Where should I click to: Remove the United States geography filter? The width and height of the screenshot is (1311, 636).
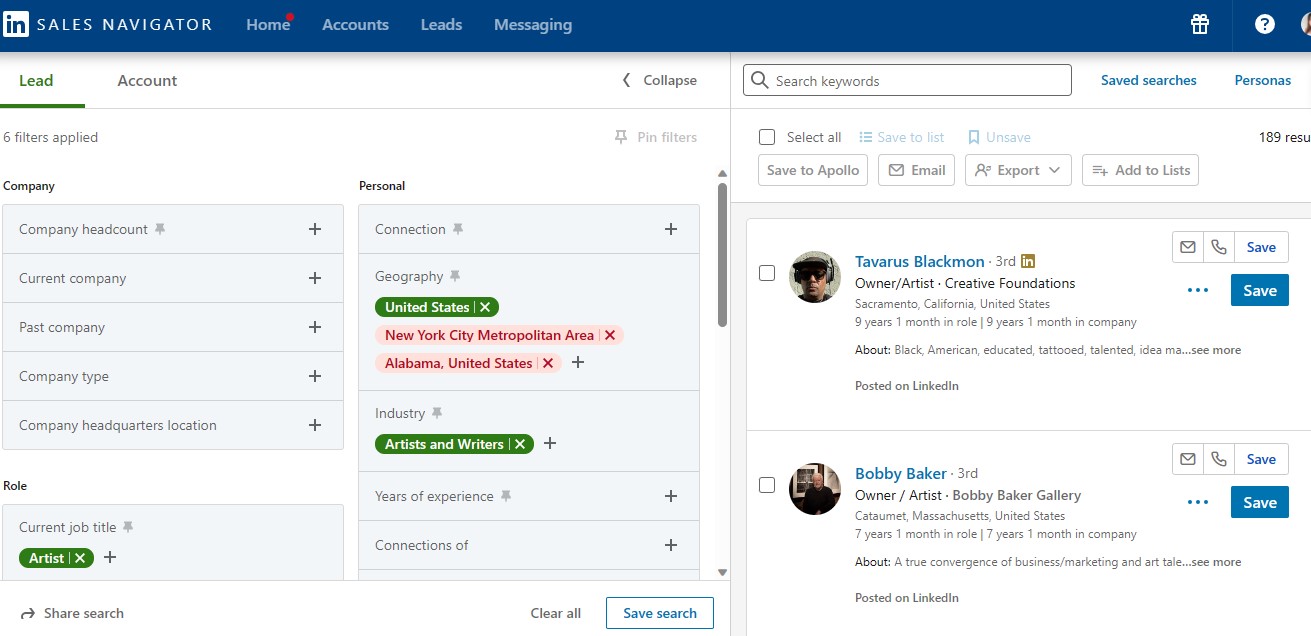[485, 307]
